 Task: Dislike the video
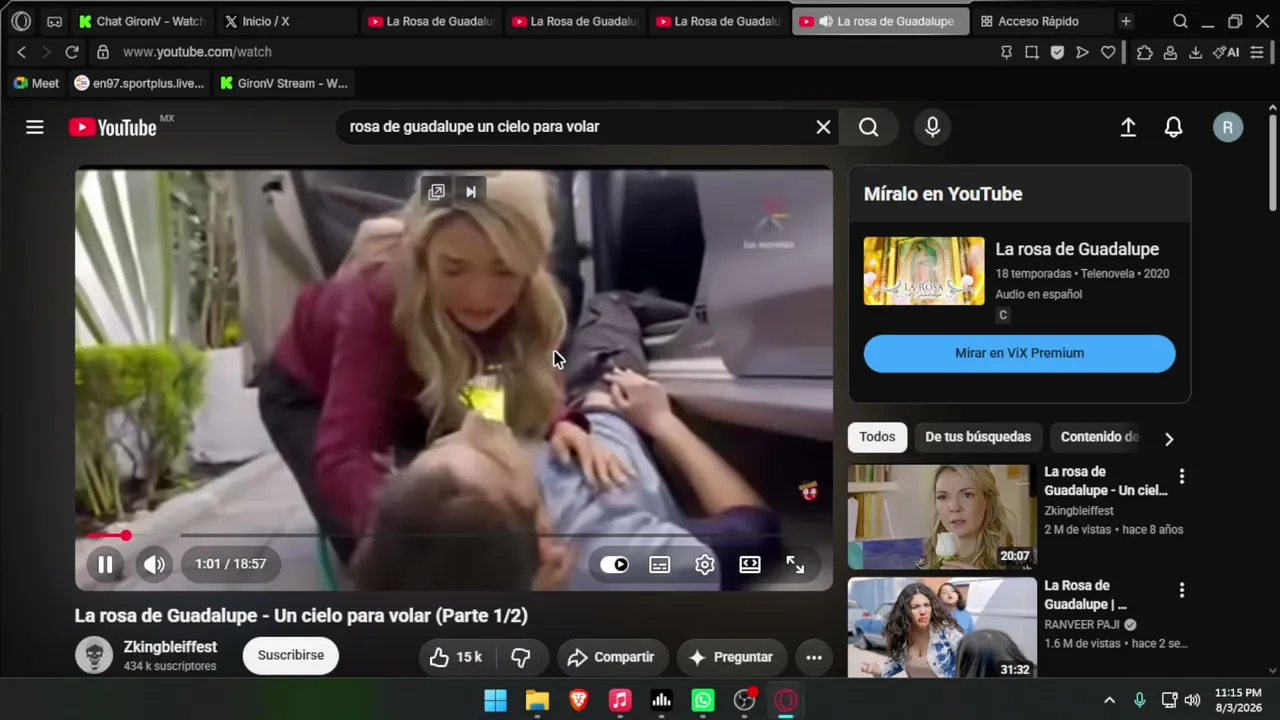tap(521, 657)
